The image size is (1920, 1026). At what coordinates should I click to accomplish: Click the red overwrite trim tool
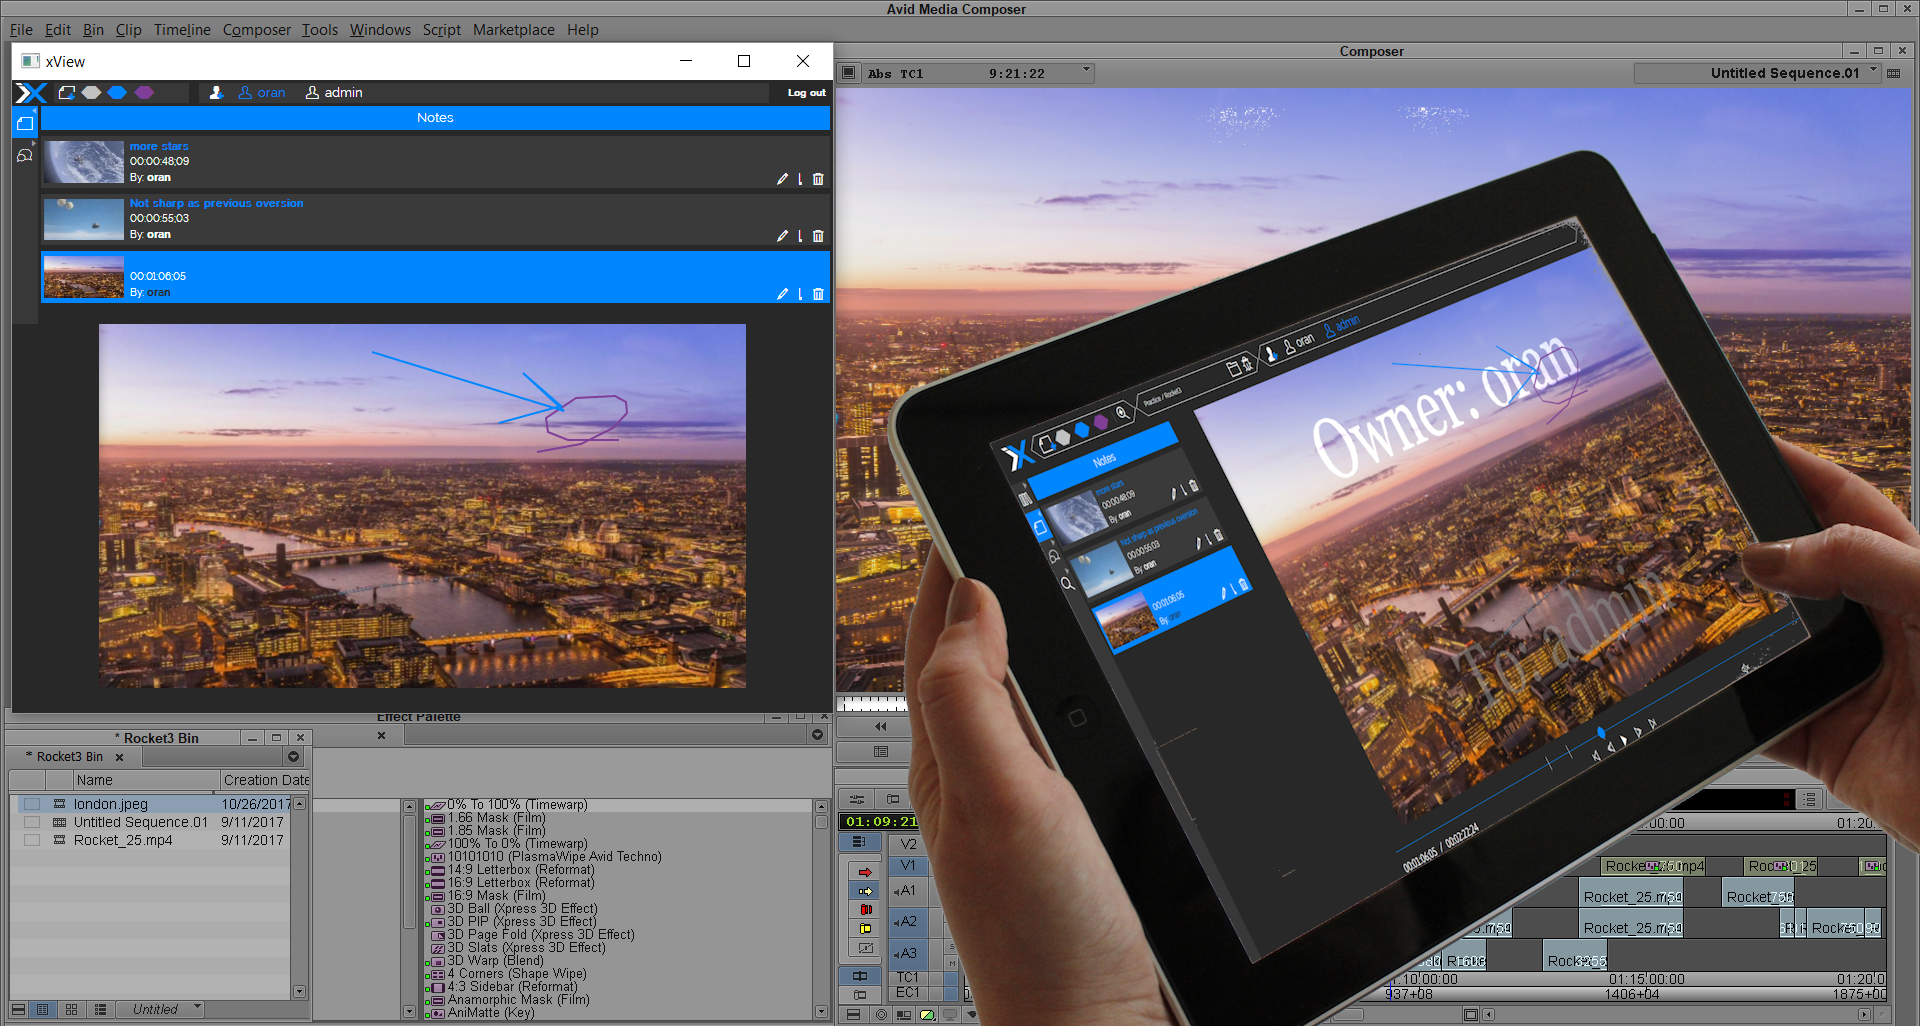[x=866, y=910]
